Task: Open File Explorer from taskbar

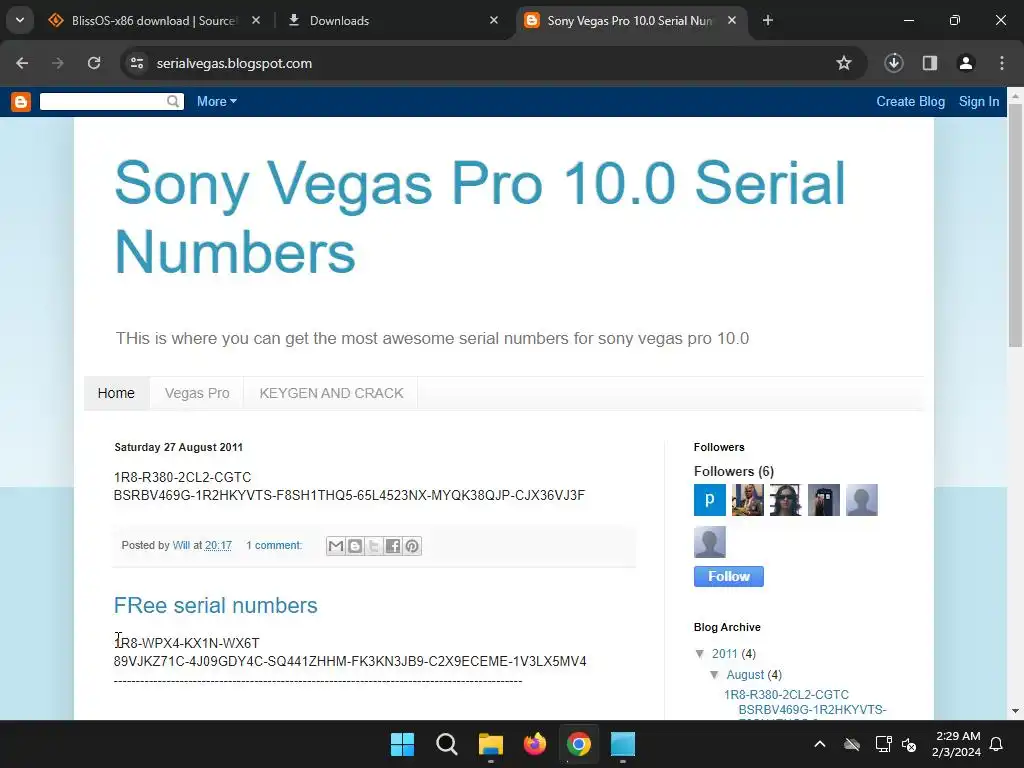Action: [x=490, y=744]
